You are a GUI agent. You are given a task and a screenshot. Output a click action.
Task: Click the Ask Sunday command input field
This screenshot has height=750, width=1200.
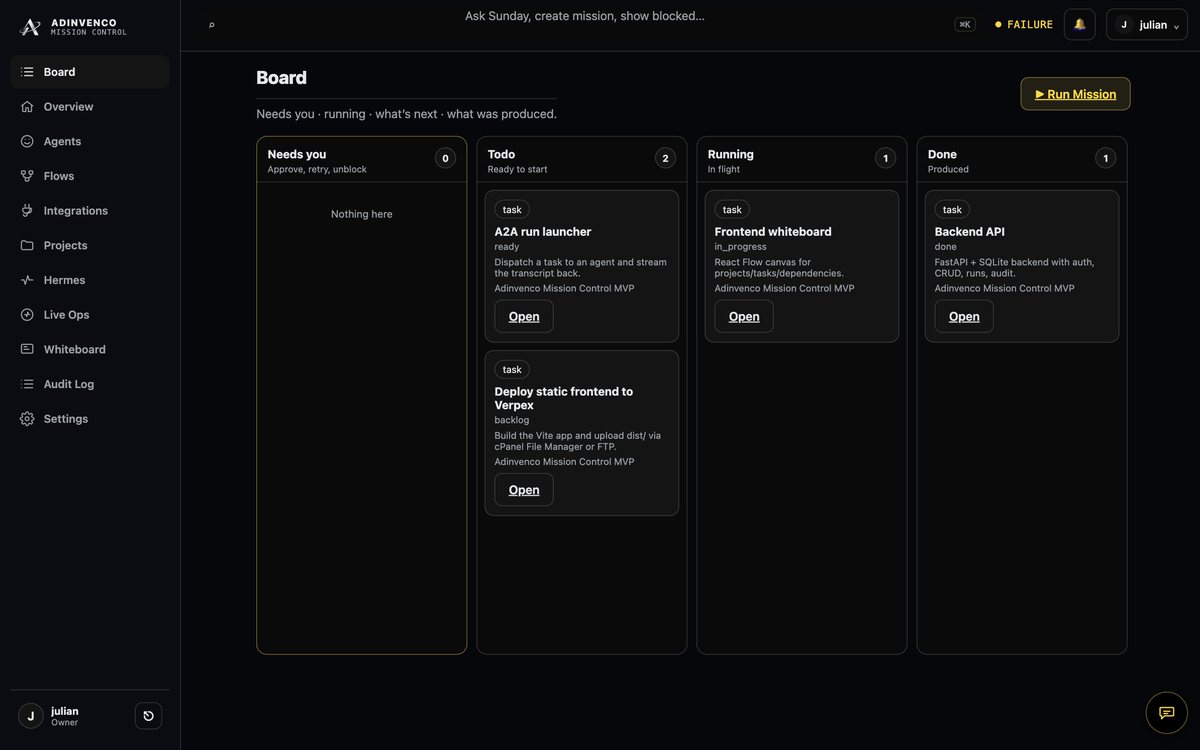pyautogui.click(x=585, y=16)
